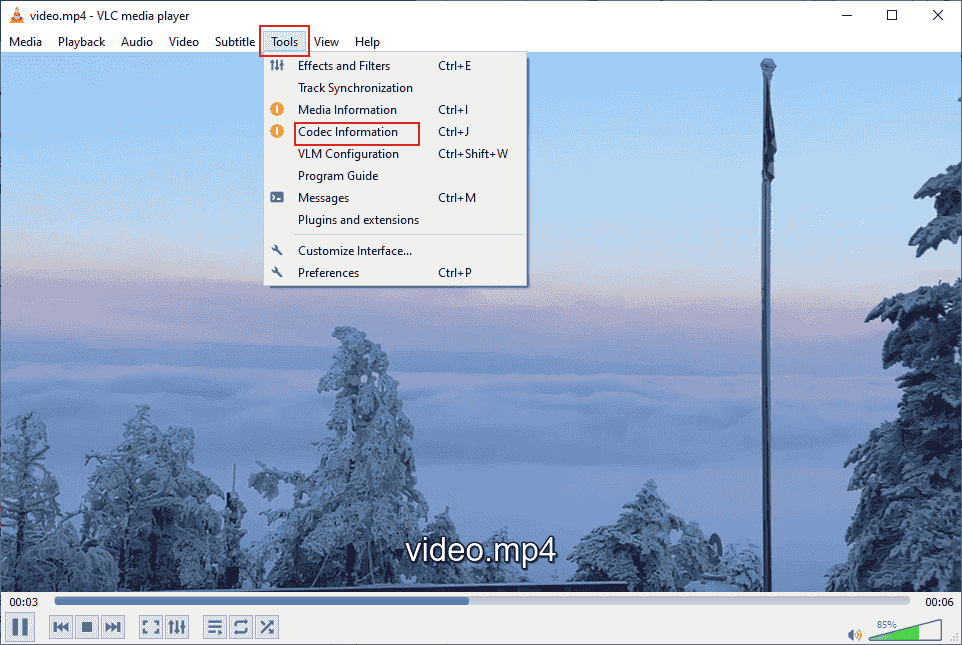Skip to previous media item
This screenshot has width=962, height=645.
pyautogui.click(x=61, y=627)
